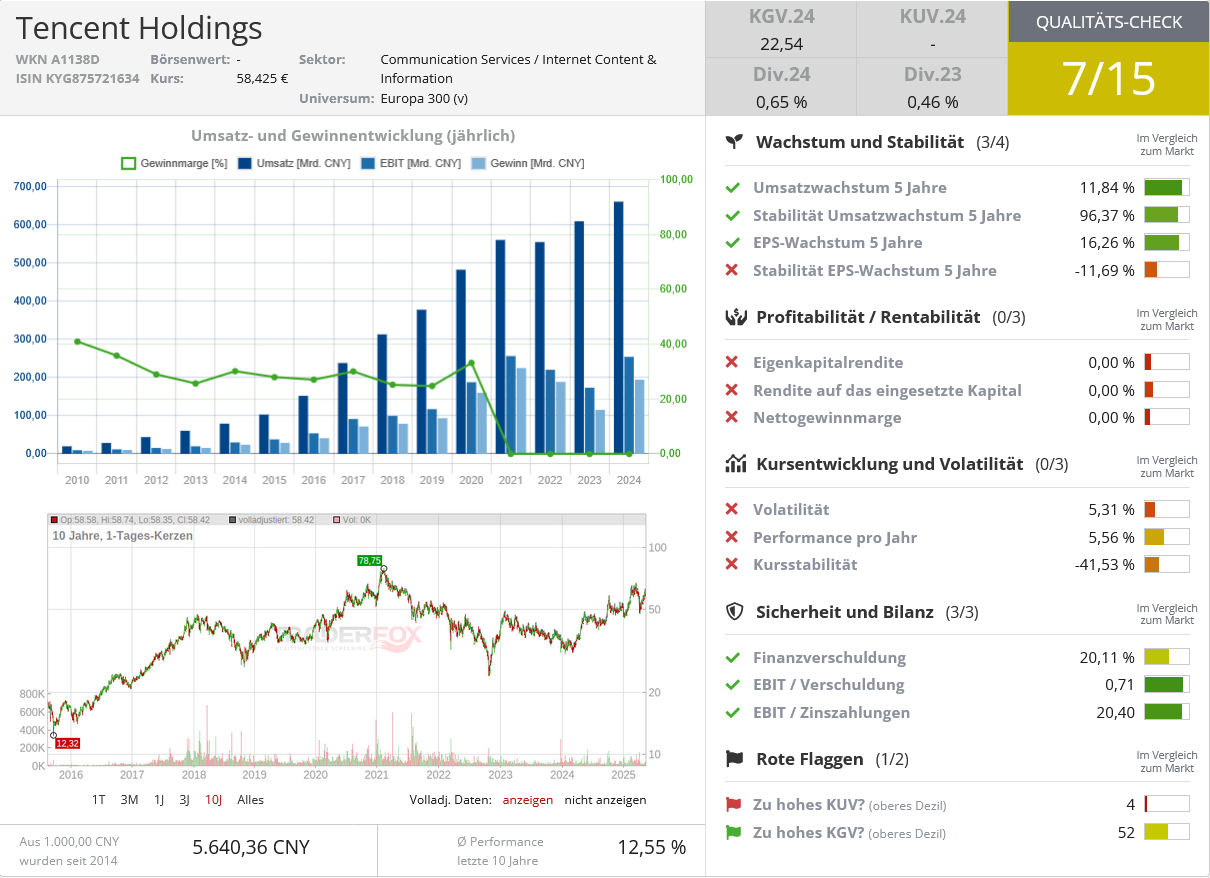Click the Umsatz- und Gewinnentwicklung (jährlich) chart title
The image size is (1210, 878).
[353, 135]
